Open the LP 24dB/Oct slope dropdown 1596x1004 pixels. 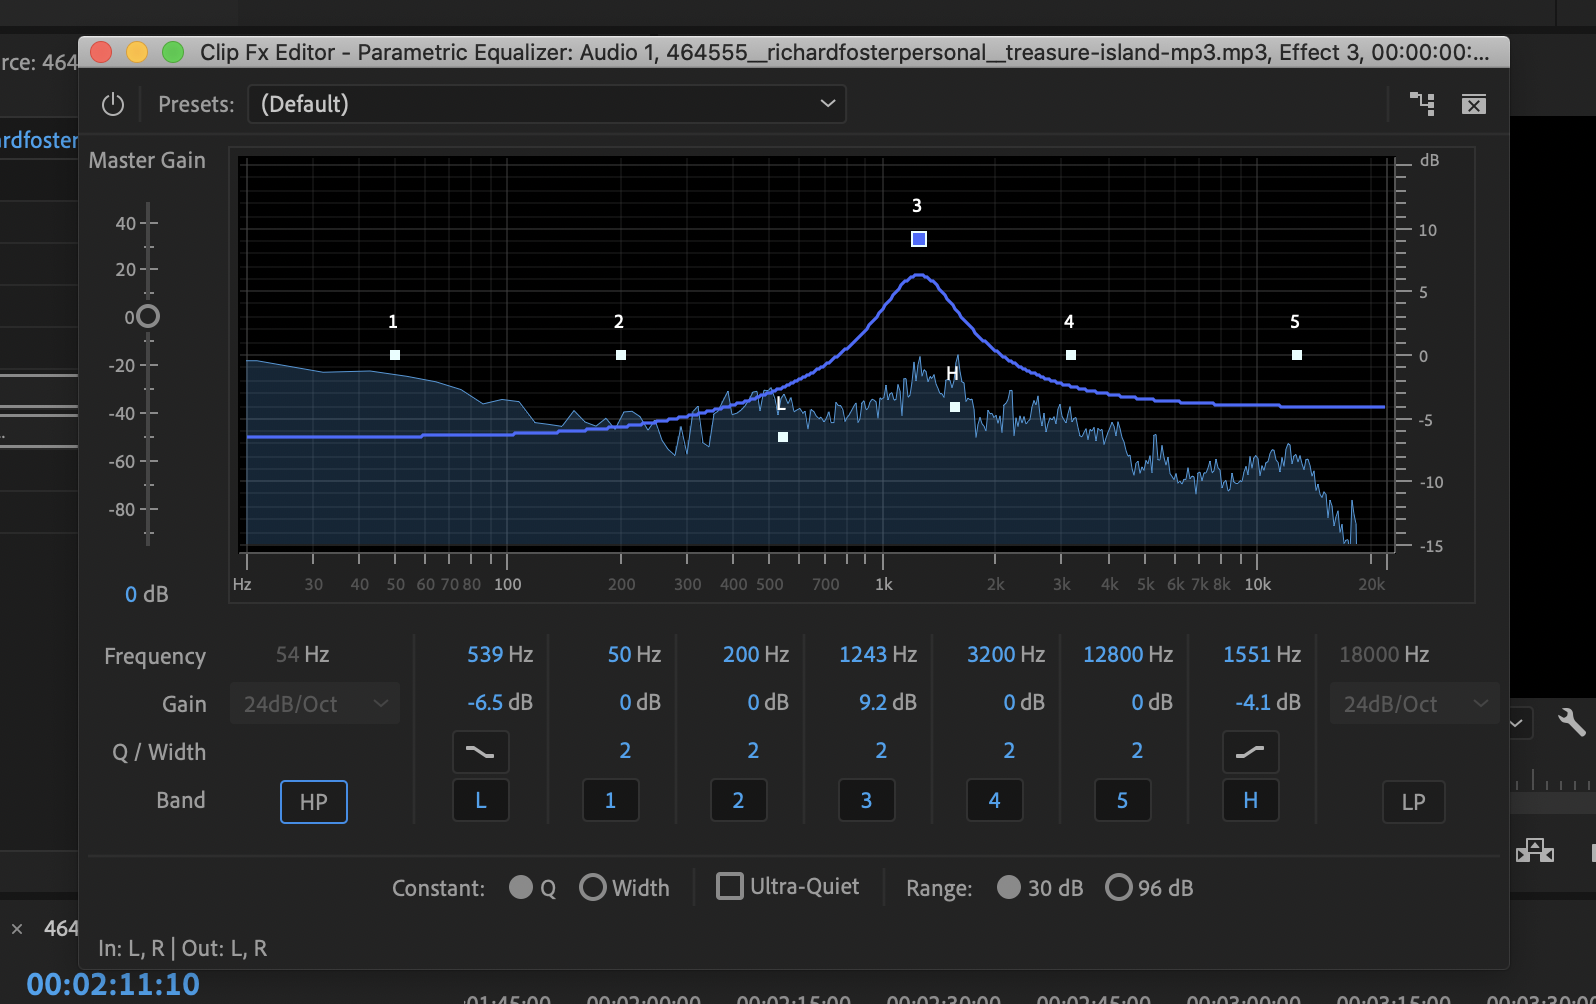pos(1415,704)
